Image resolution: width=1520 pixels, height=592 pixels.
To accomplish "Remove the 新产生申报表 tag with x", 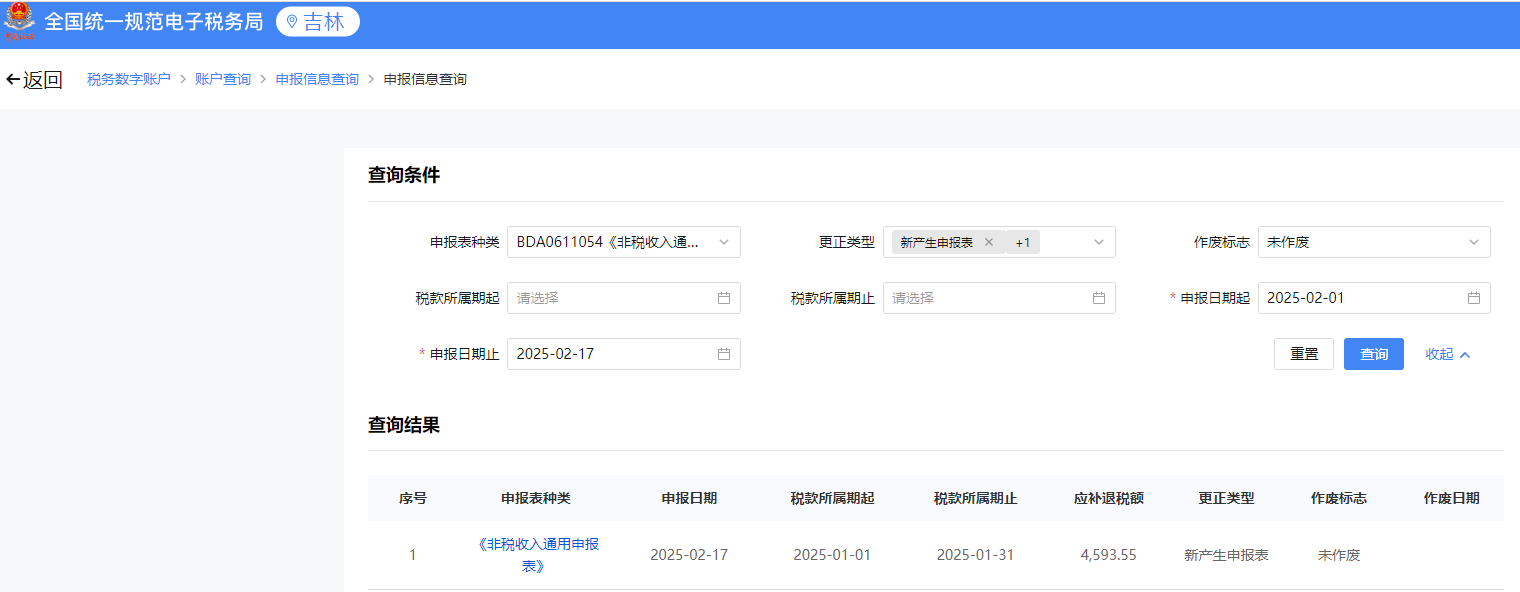I will [989, 242].
